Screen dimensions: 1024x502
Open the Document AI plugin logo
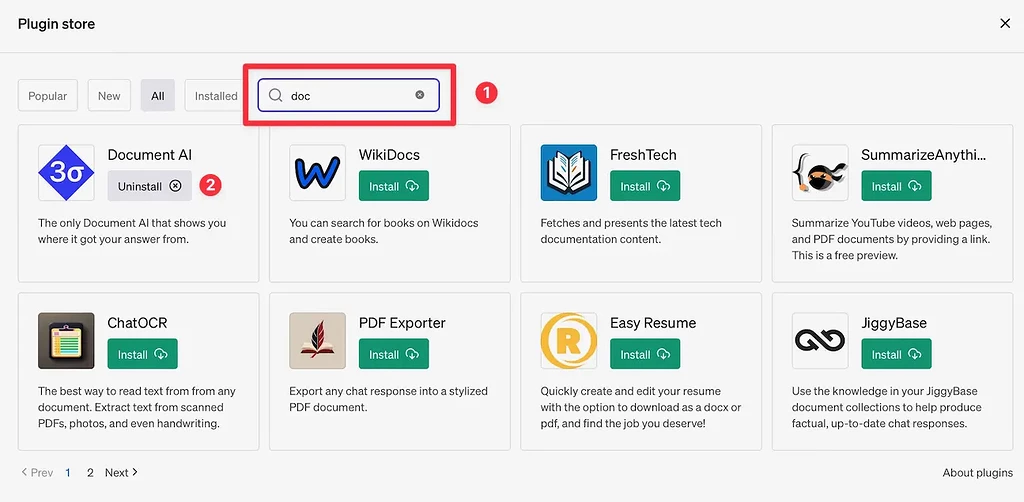[66, 172]
